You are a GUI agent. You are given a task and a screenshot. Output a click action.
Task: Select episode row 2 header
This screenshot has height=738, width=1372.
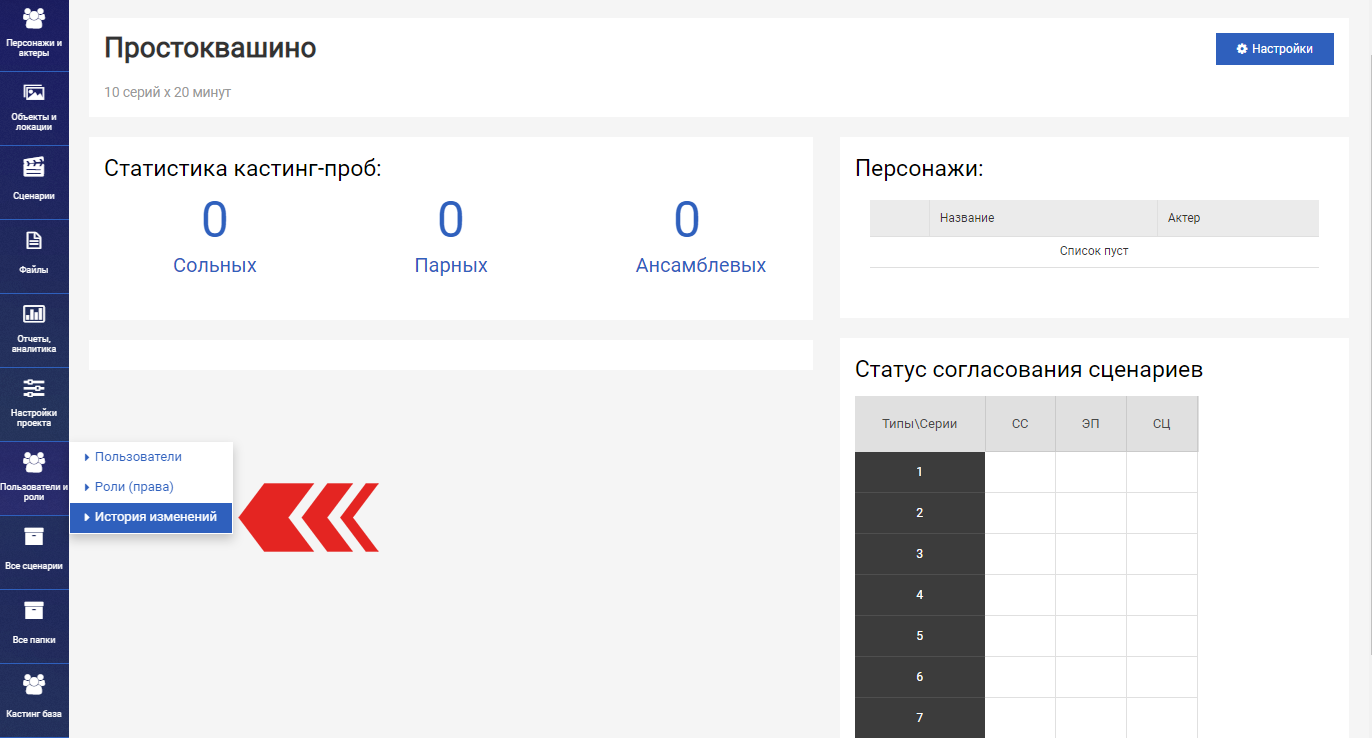point(920,513)
